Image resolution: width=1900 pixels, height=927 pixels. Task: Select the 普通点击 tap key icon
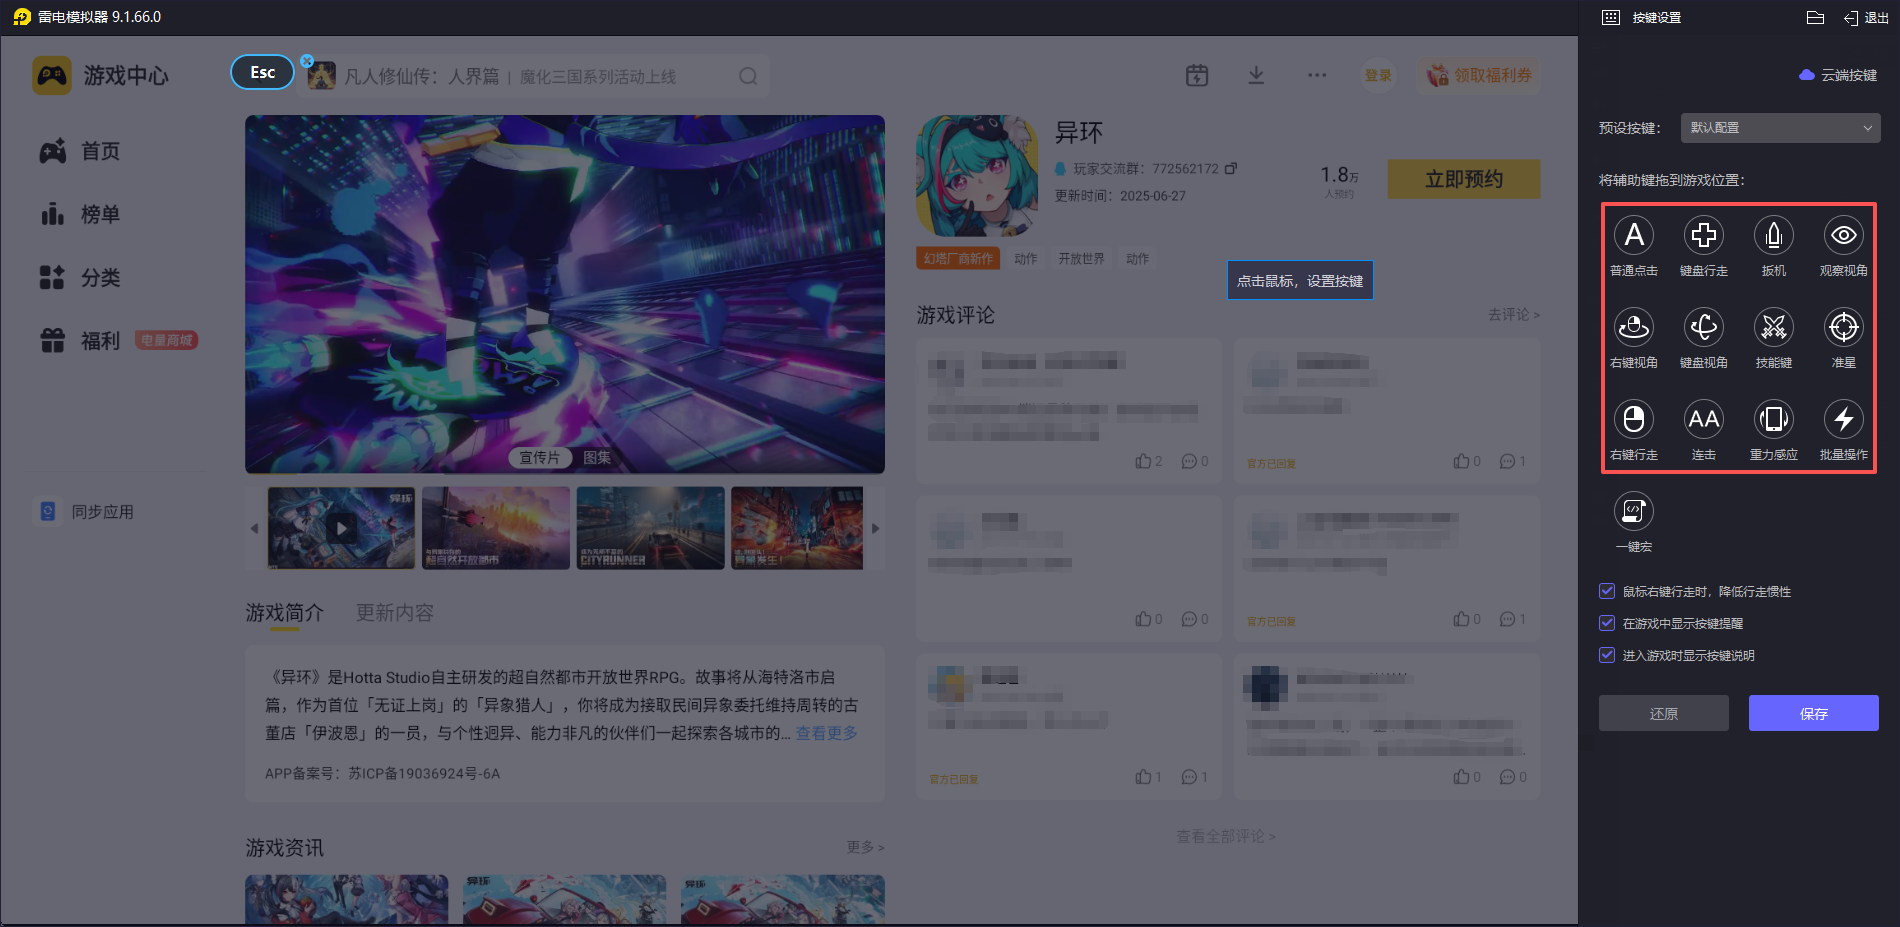1634,236
